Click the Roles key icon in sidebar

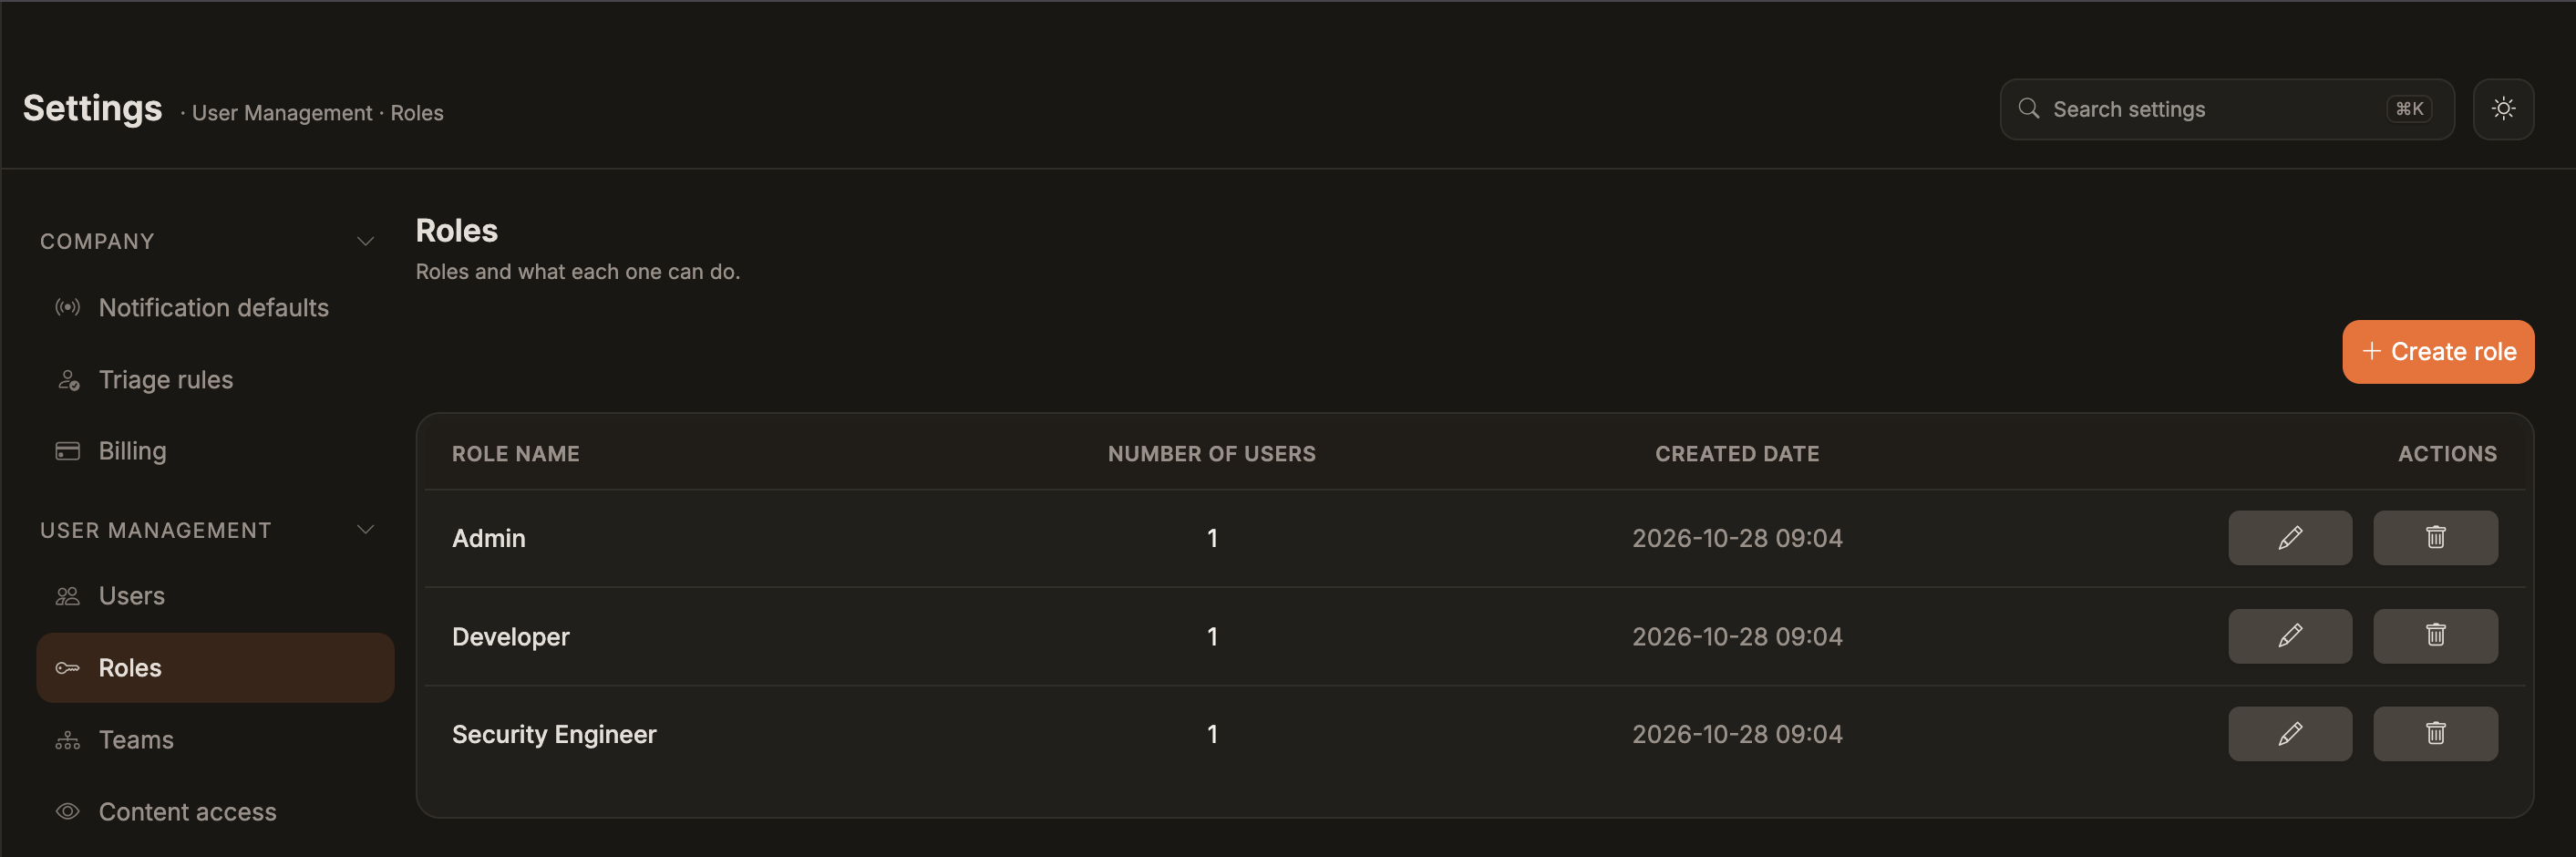67,668
